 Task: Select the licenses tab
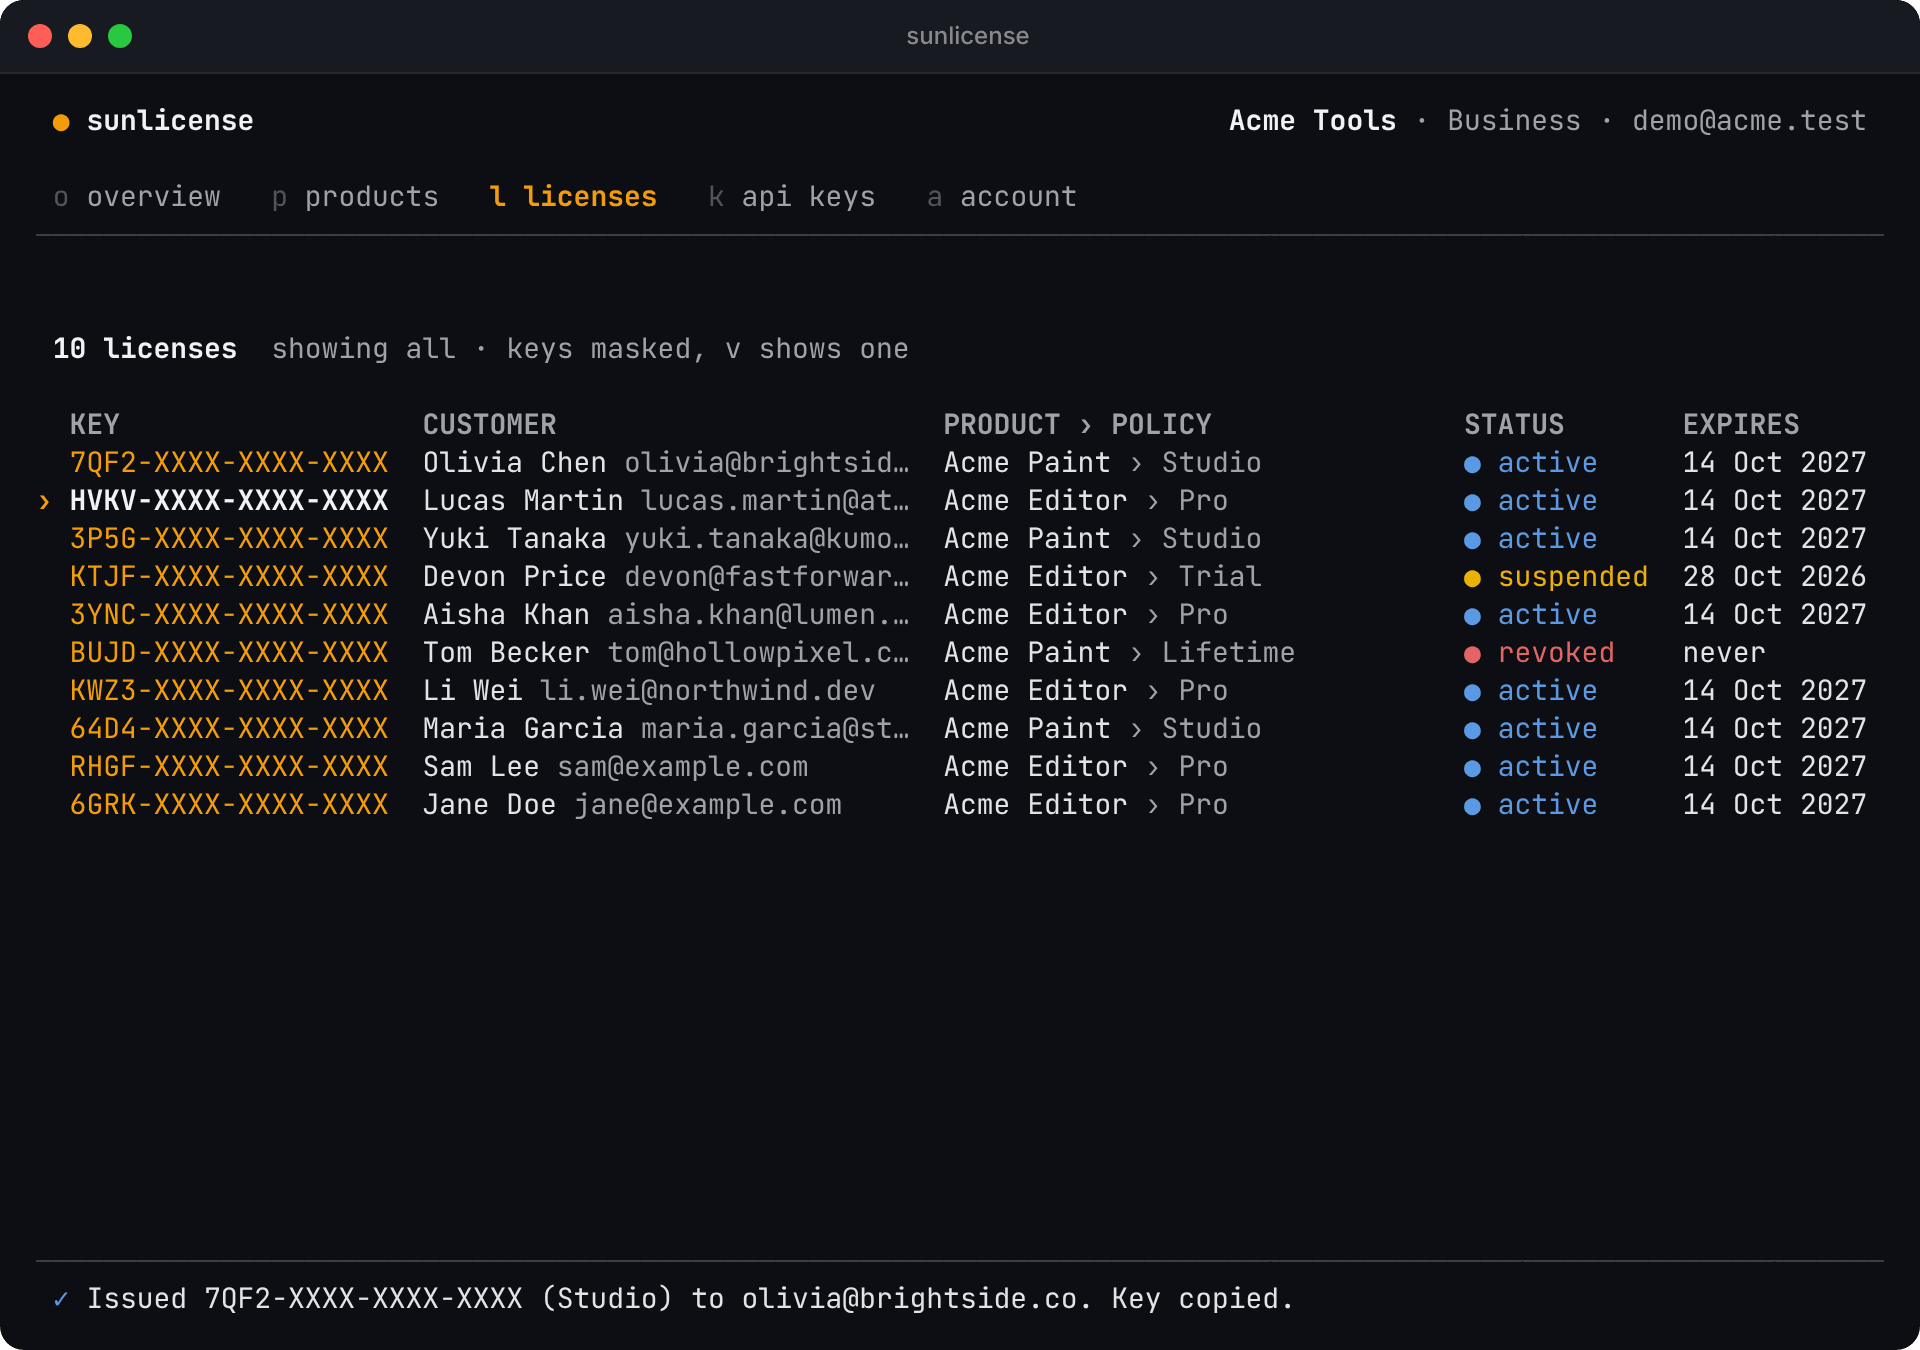tap(573, 197)
